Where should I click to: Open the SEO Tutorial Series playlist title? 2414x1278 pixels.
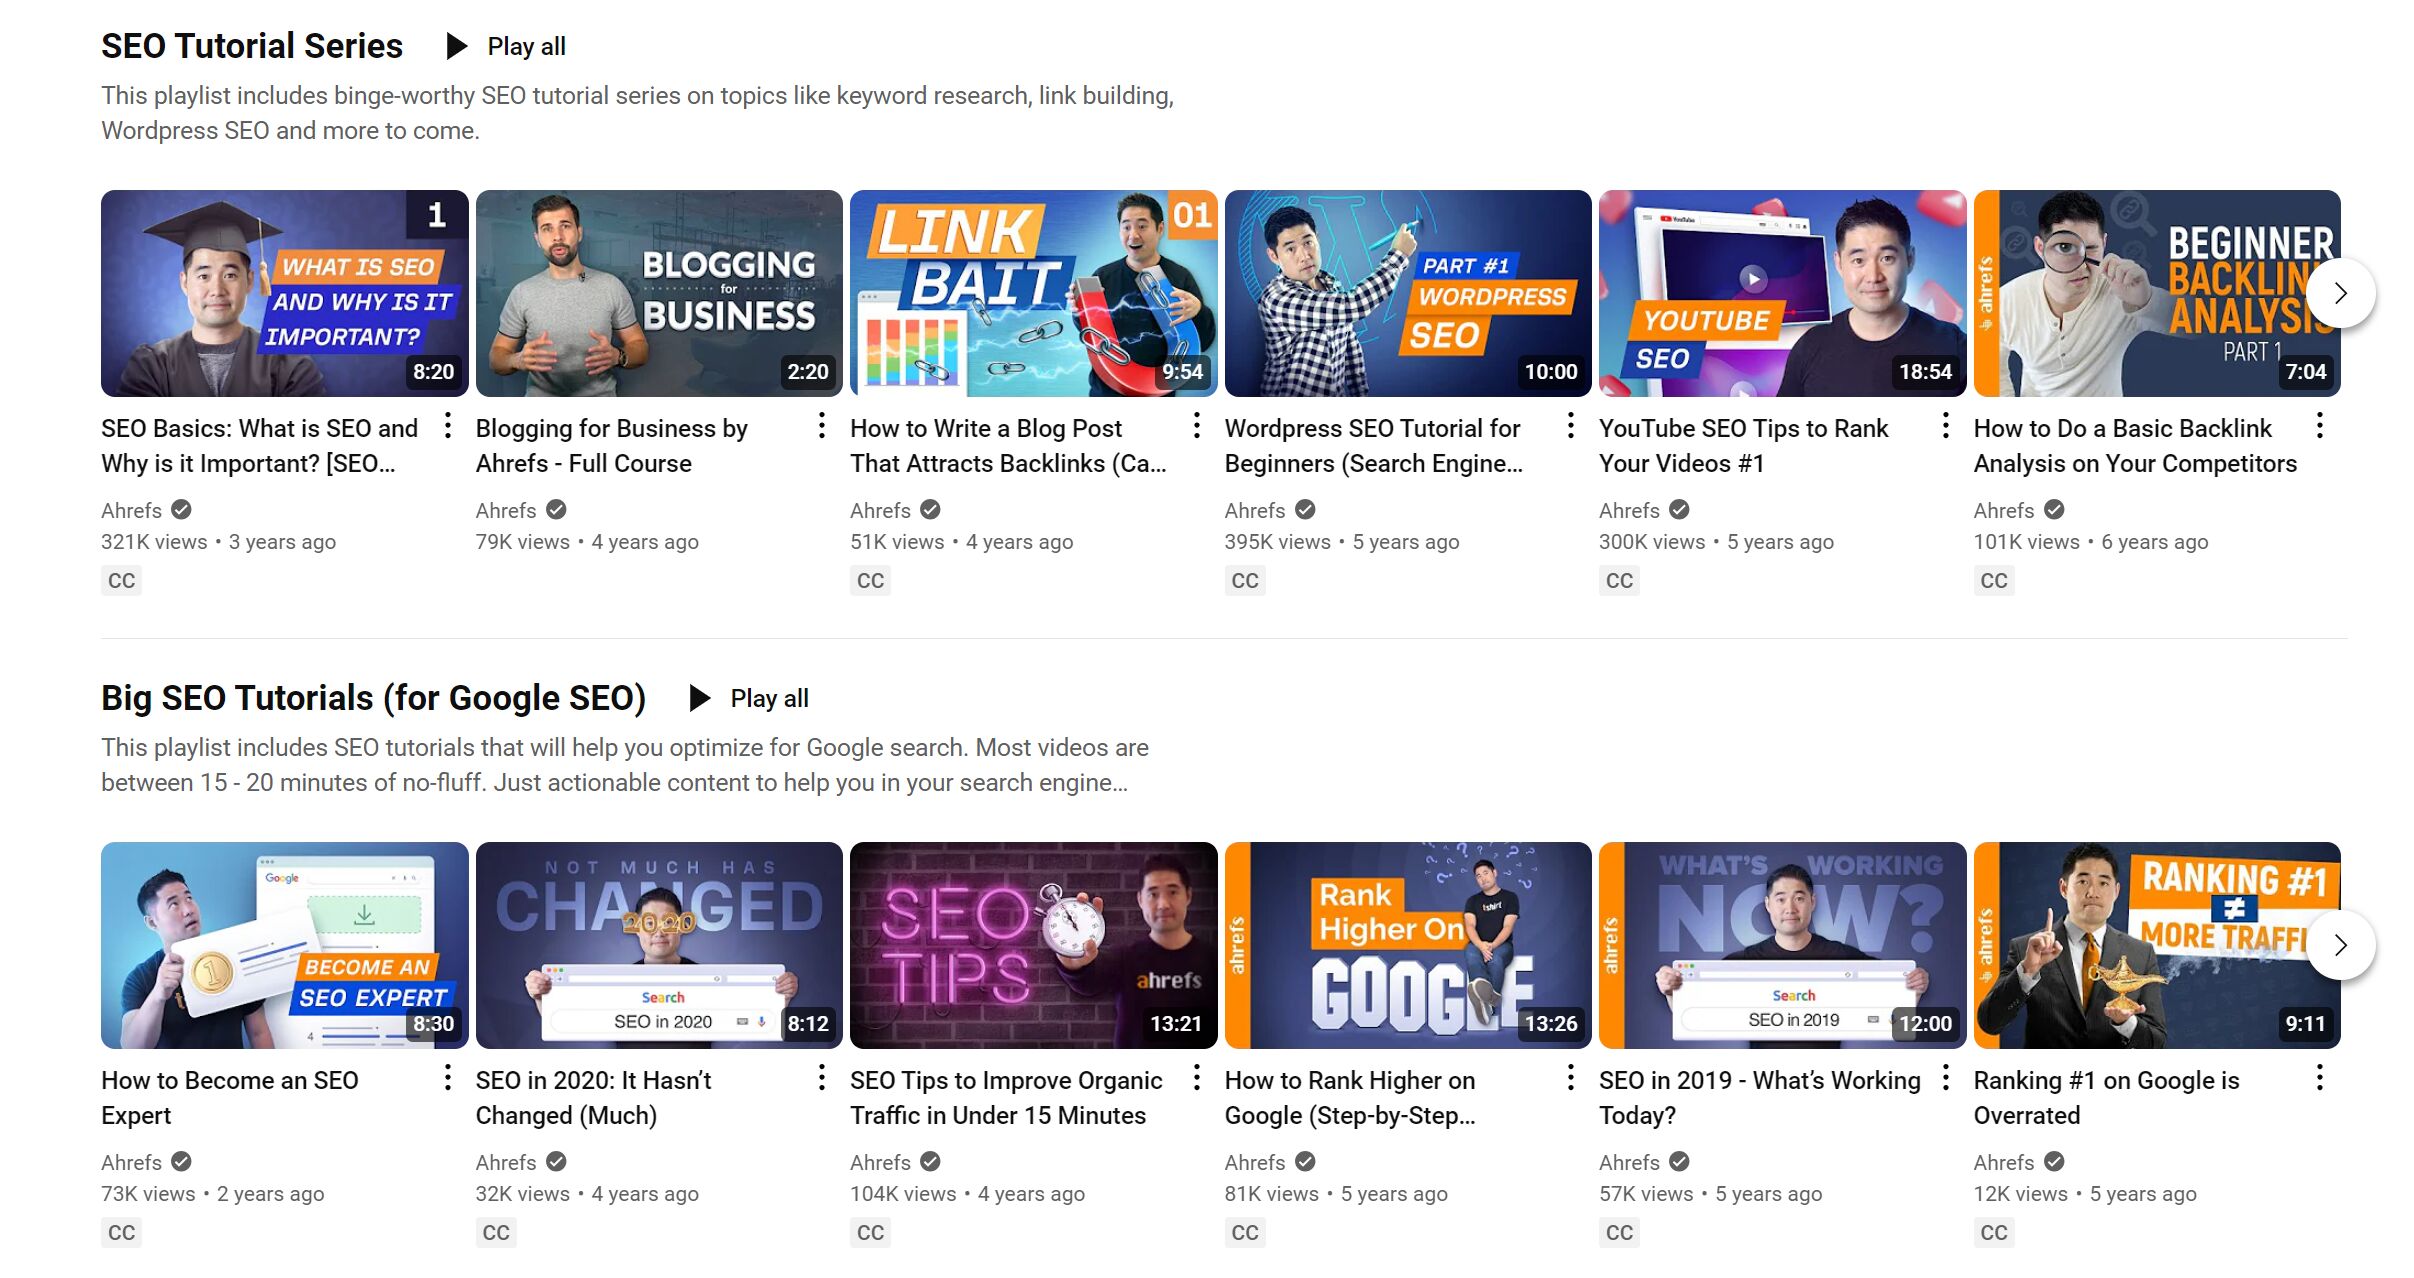pyautogui.click(x=252, y=46)
